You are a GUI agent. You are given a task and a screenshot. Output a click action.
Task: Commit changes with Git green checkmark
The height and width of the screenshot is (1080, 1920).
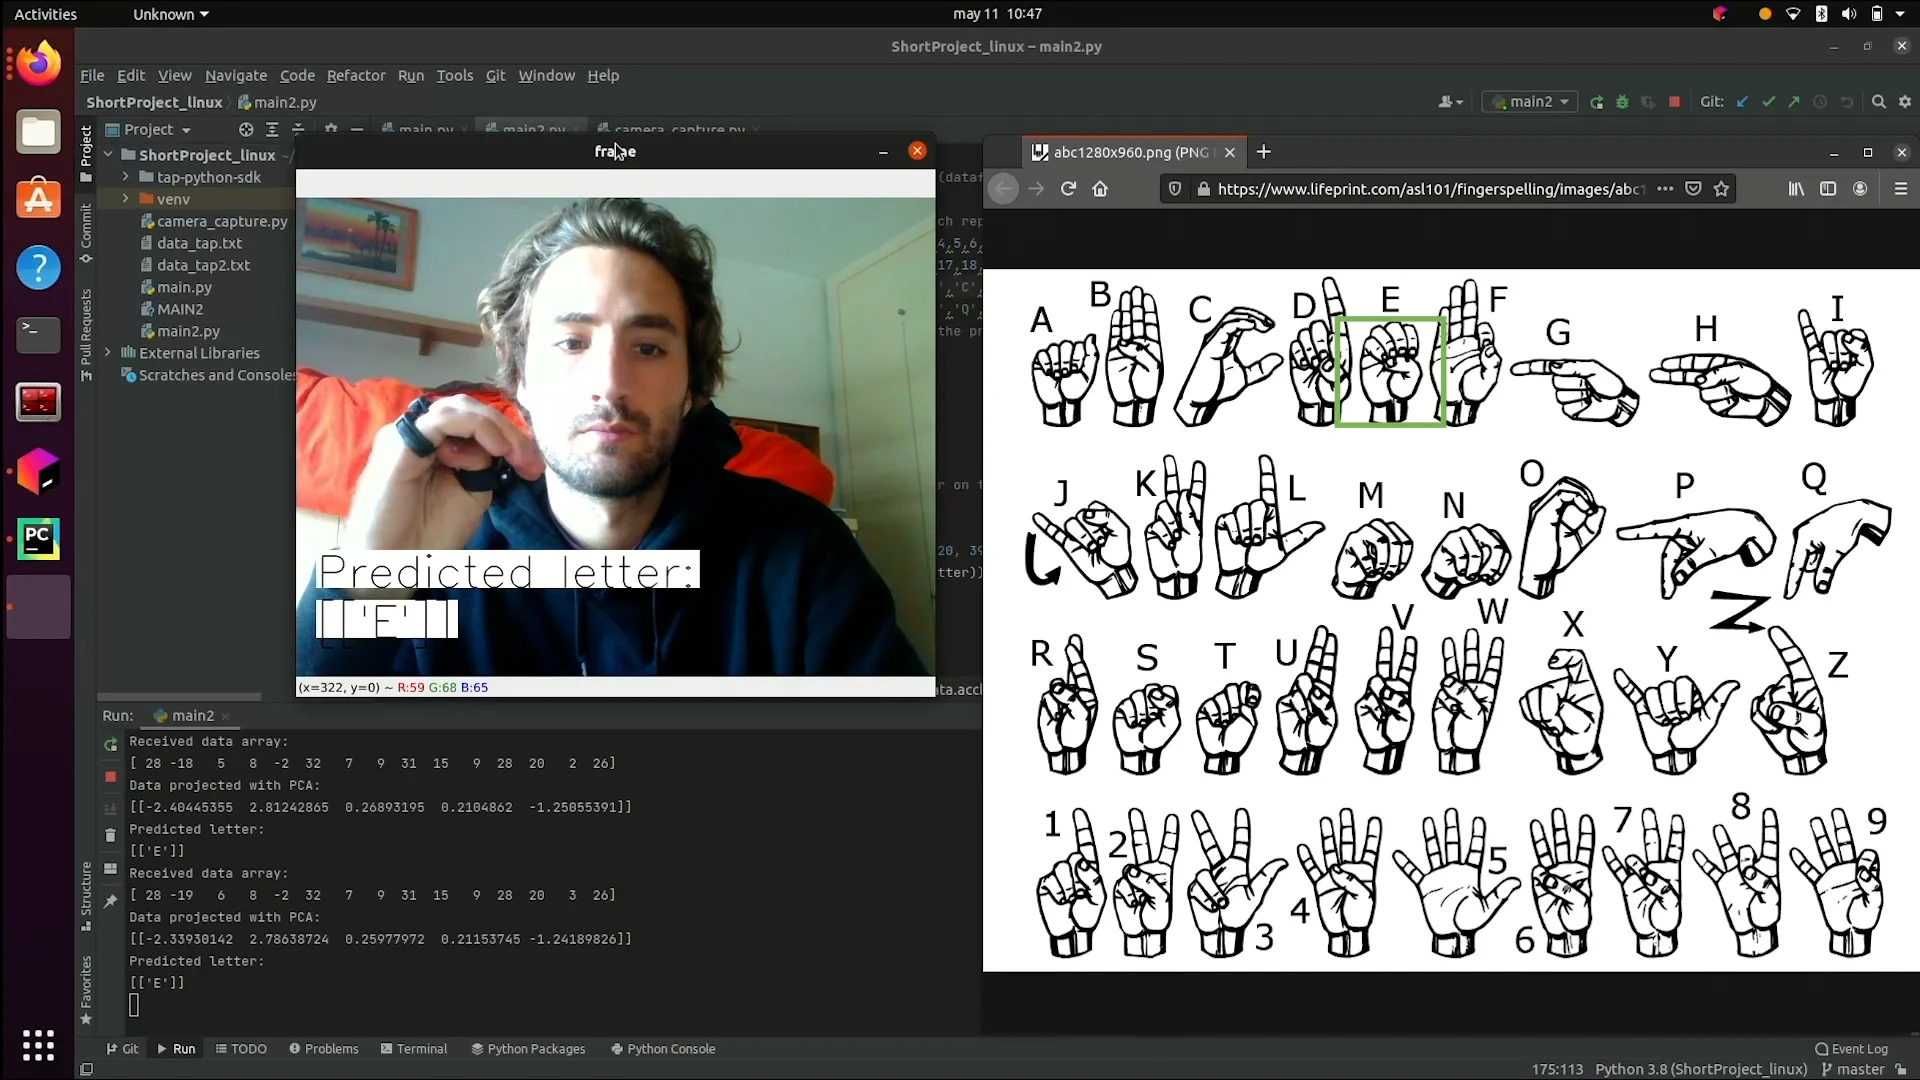point(1768,102)
